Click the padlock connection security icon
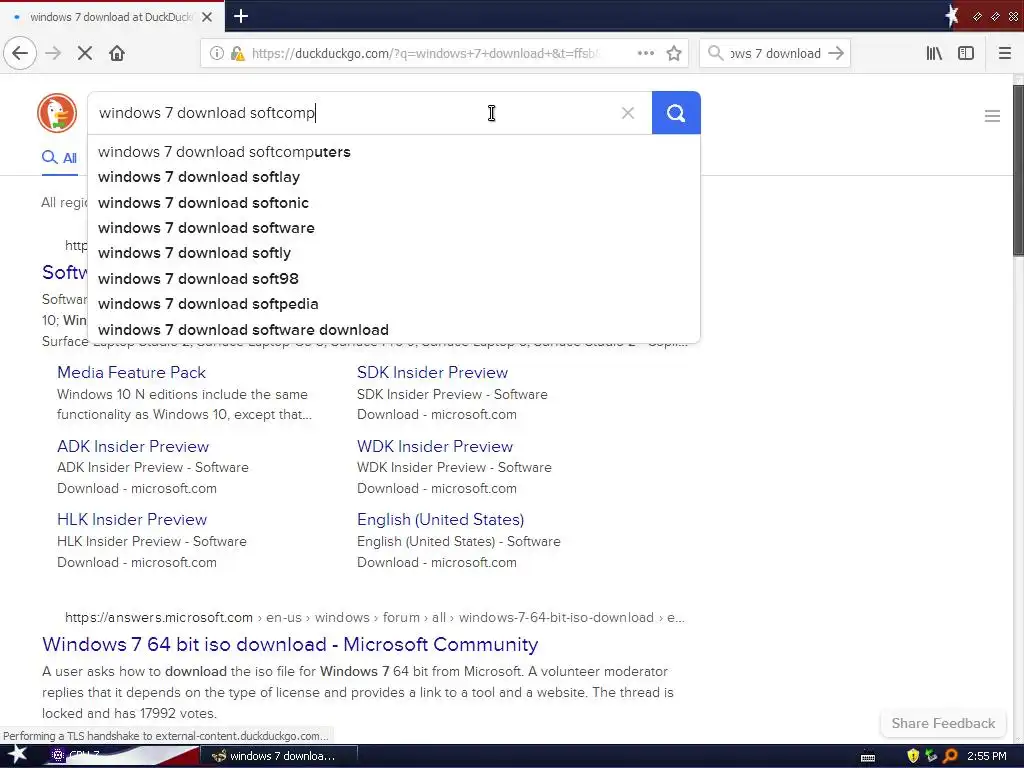Screen dimensions: 1024x768 238,54
